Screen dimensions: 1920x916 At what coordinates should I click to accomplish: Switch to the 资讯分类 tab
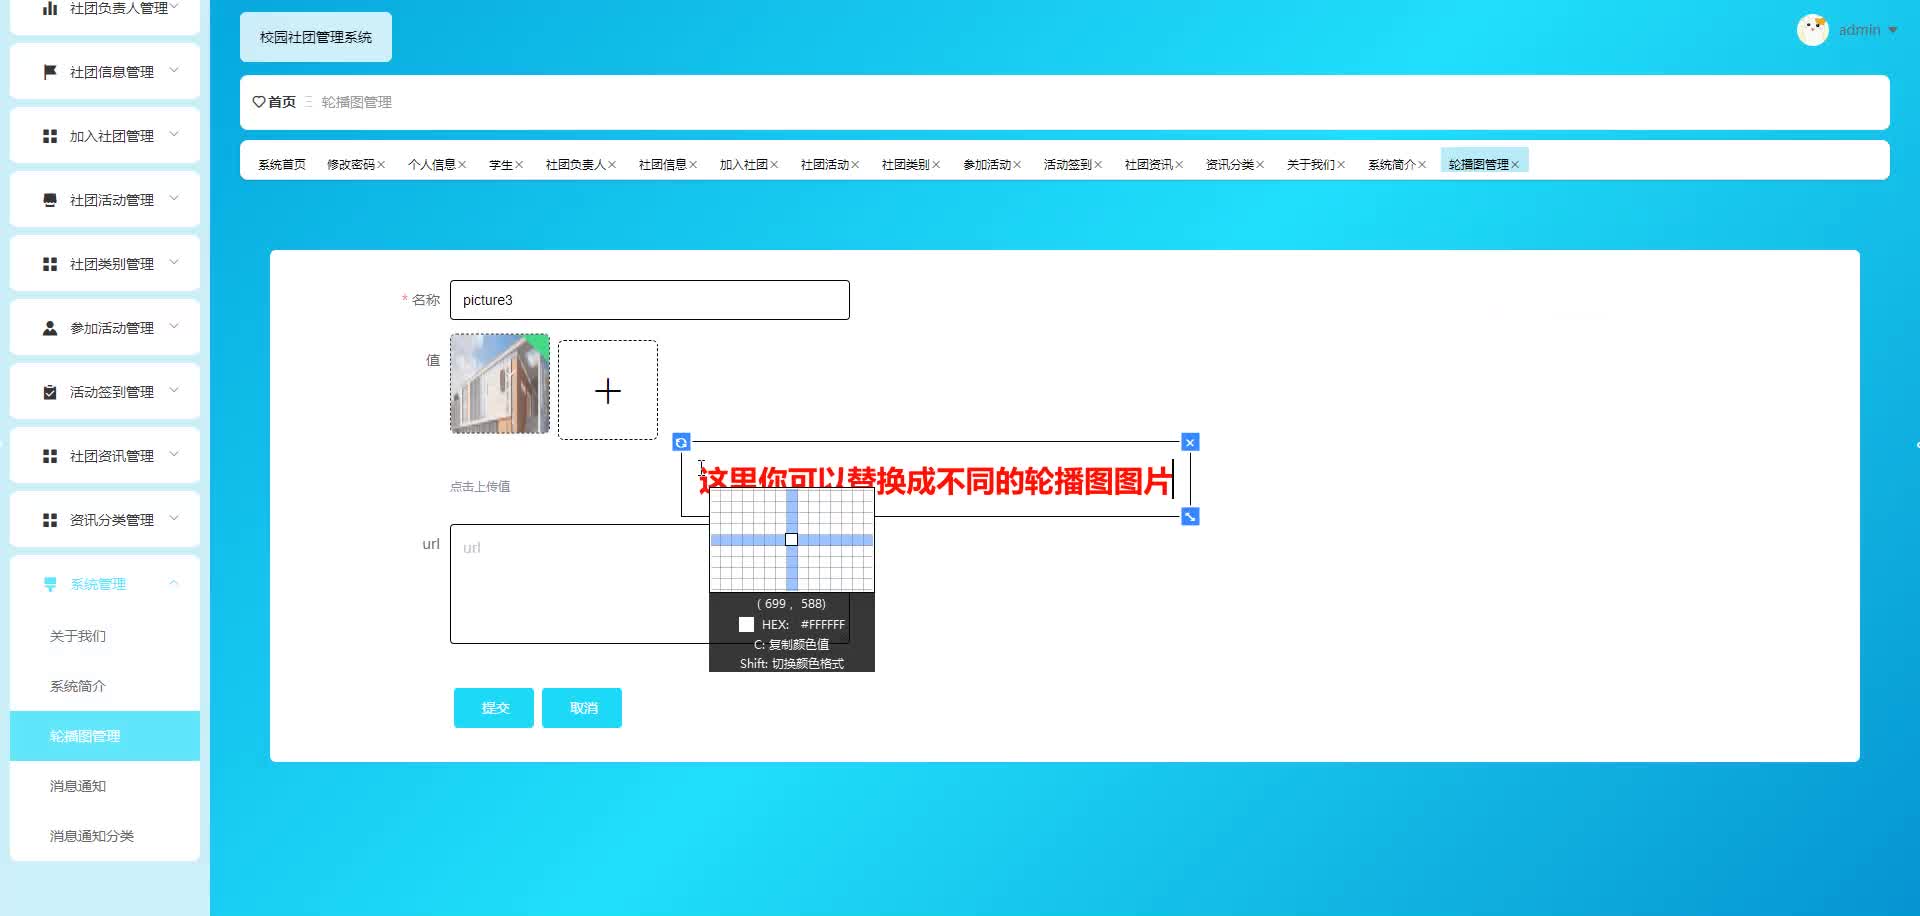[x=1229, y=165]
